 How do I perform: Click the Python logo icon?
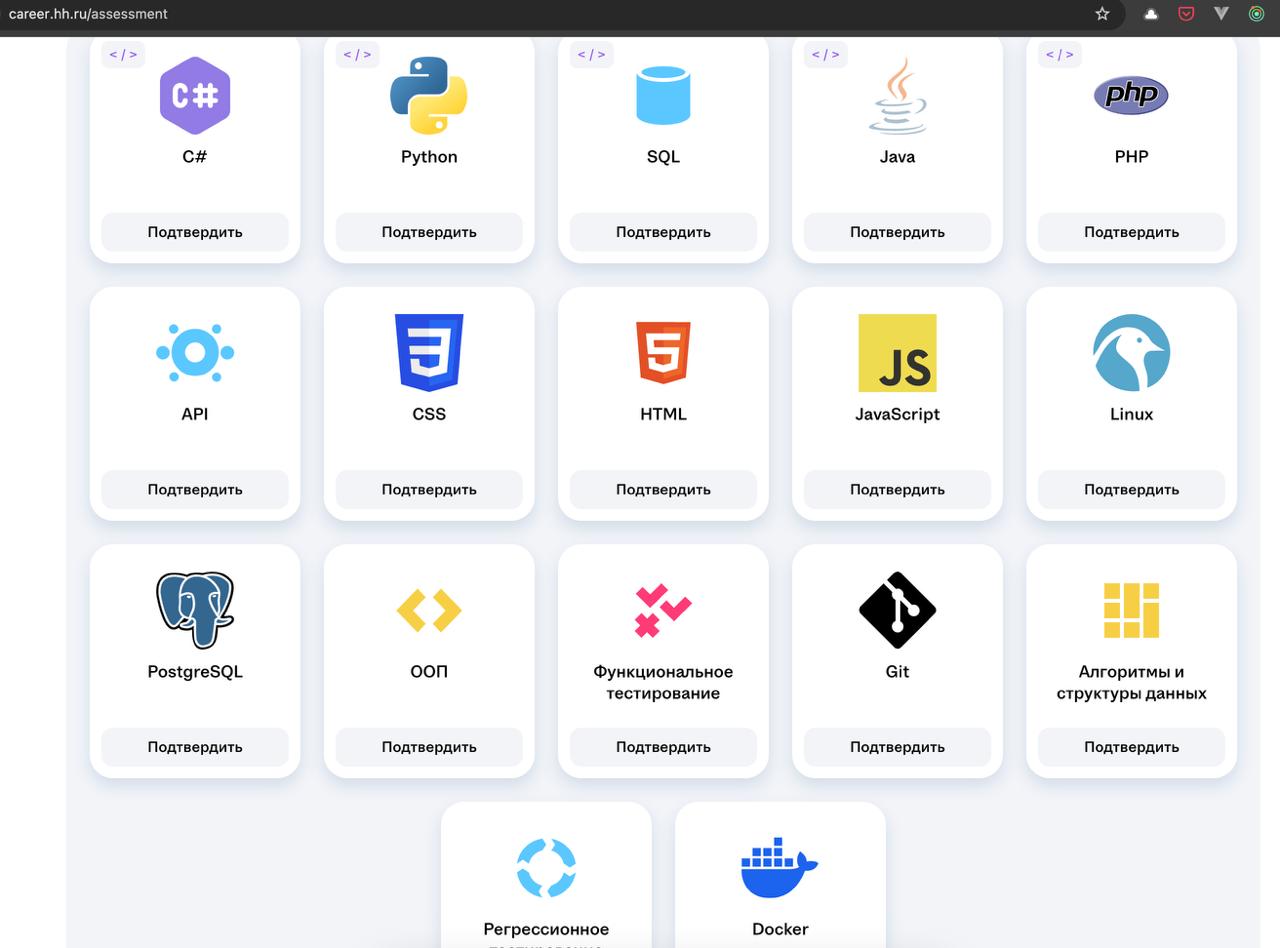tap(429, 95)
